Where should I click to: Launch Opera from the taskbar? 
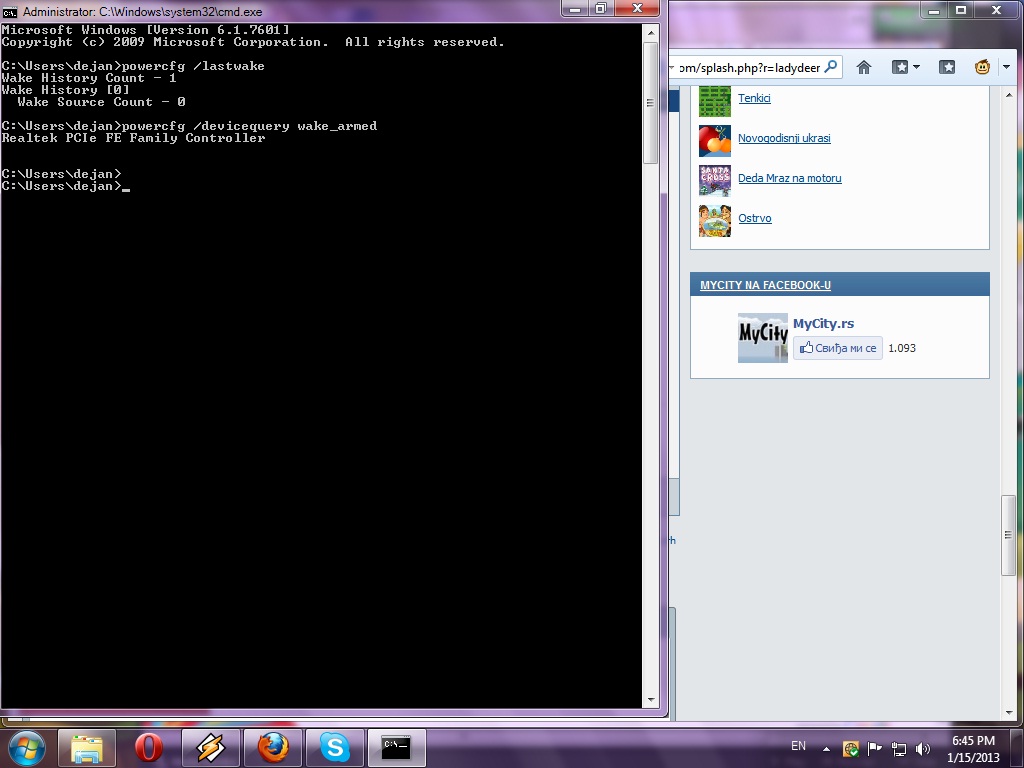[148, 748]
